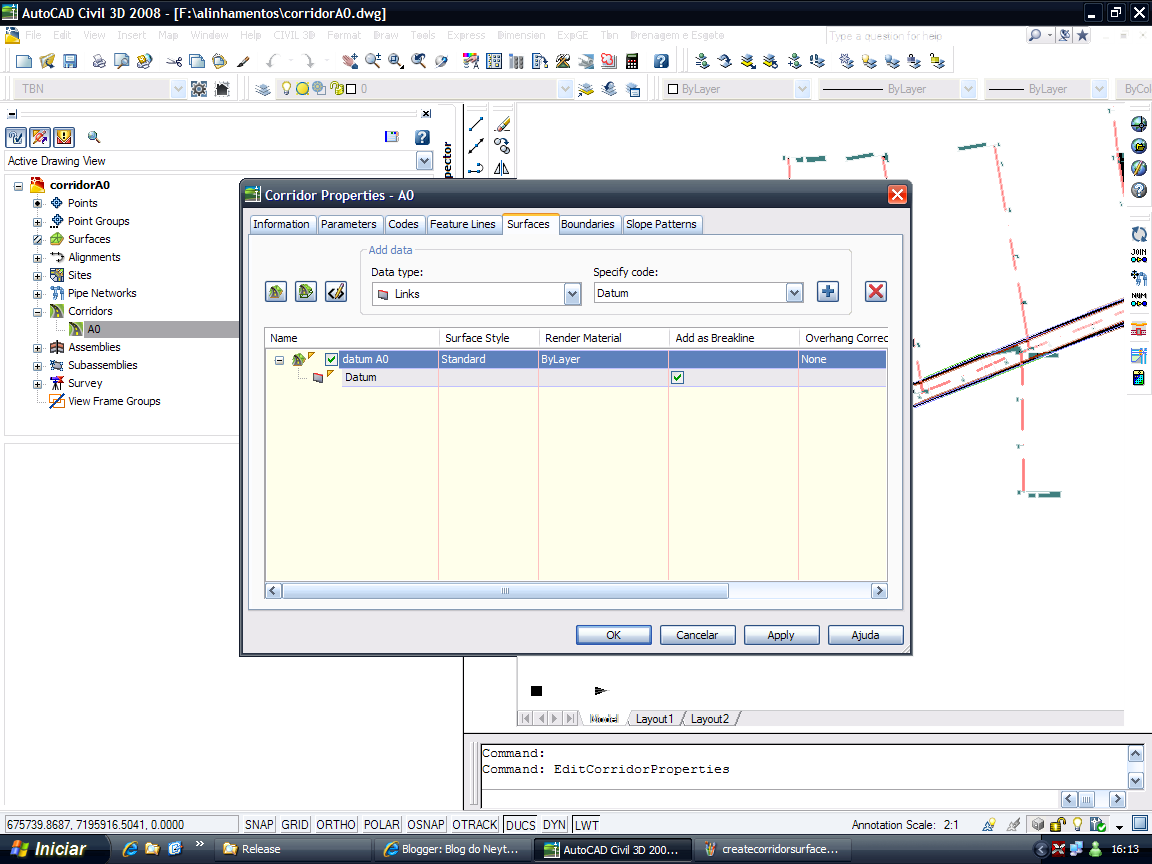Expand the Pipe Networks tree node
The width and height of the screenshot is (1152, 864).
coord(37,294)
